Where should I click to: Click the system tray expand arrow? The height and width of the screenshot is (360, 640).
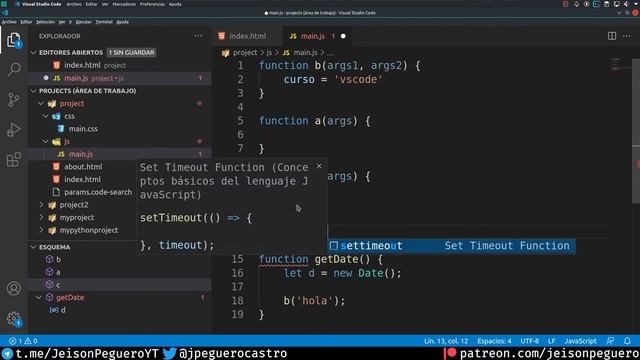[x=636, y=4]
